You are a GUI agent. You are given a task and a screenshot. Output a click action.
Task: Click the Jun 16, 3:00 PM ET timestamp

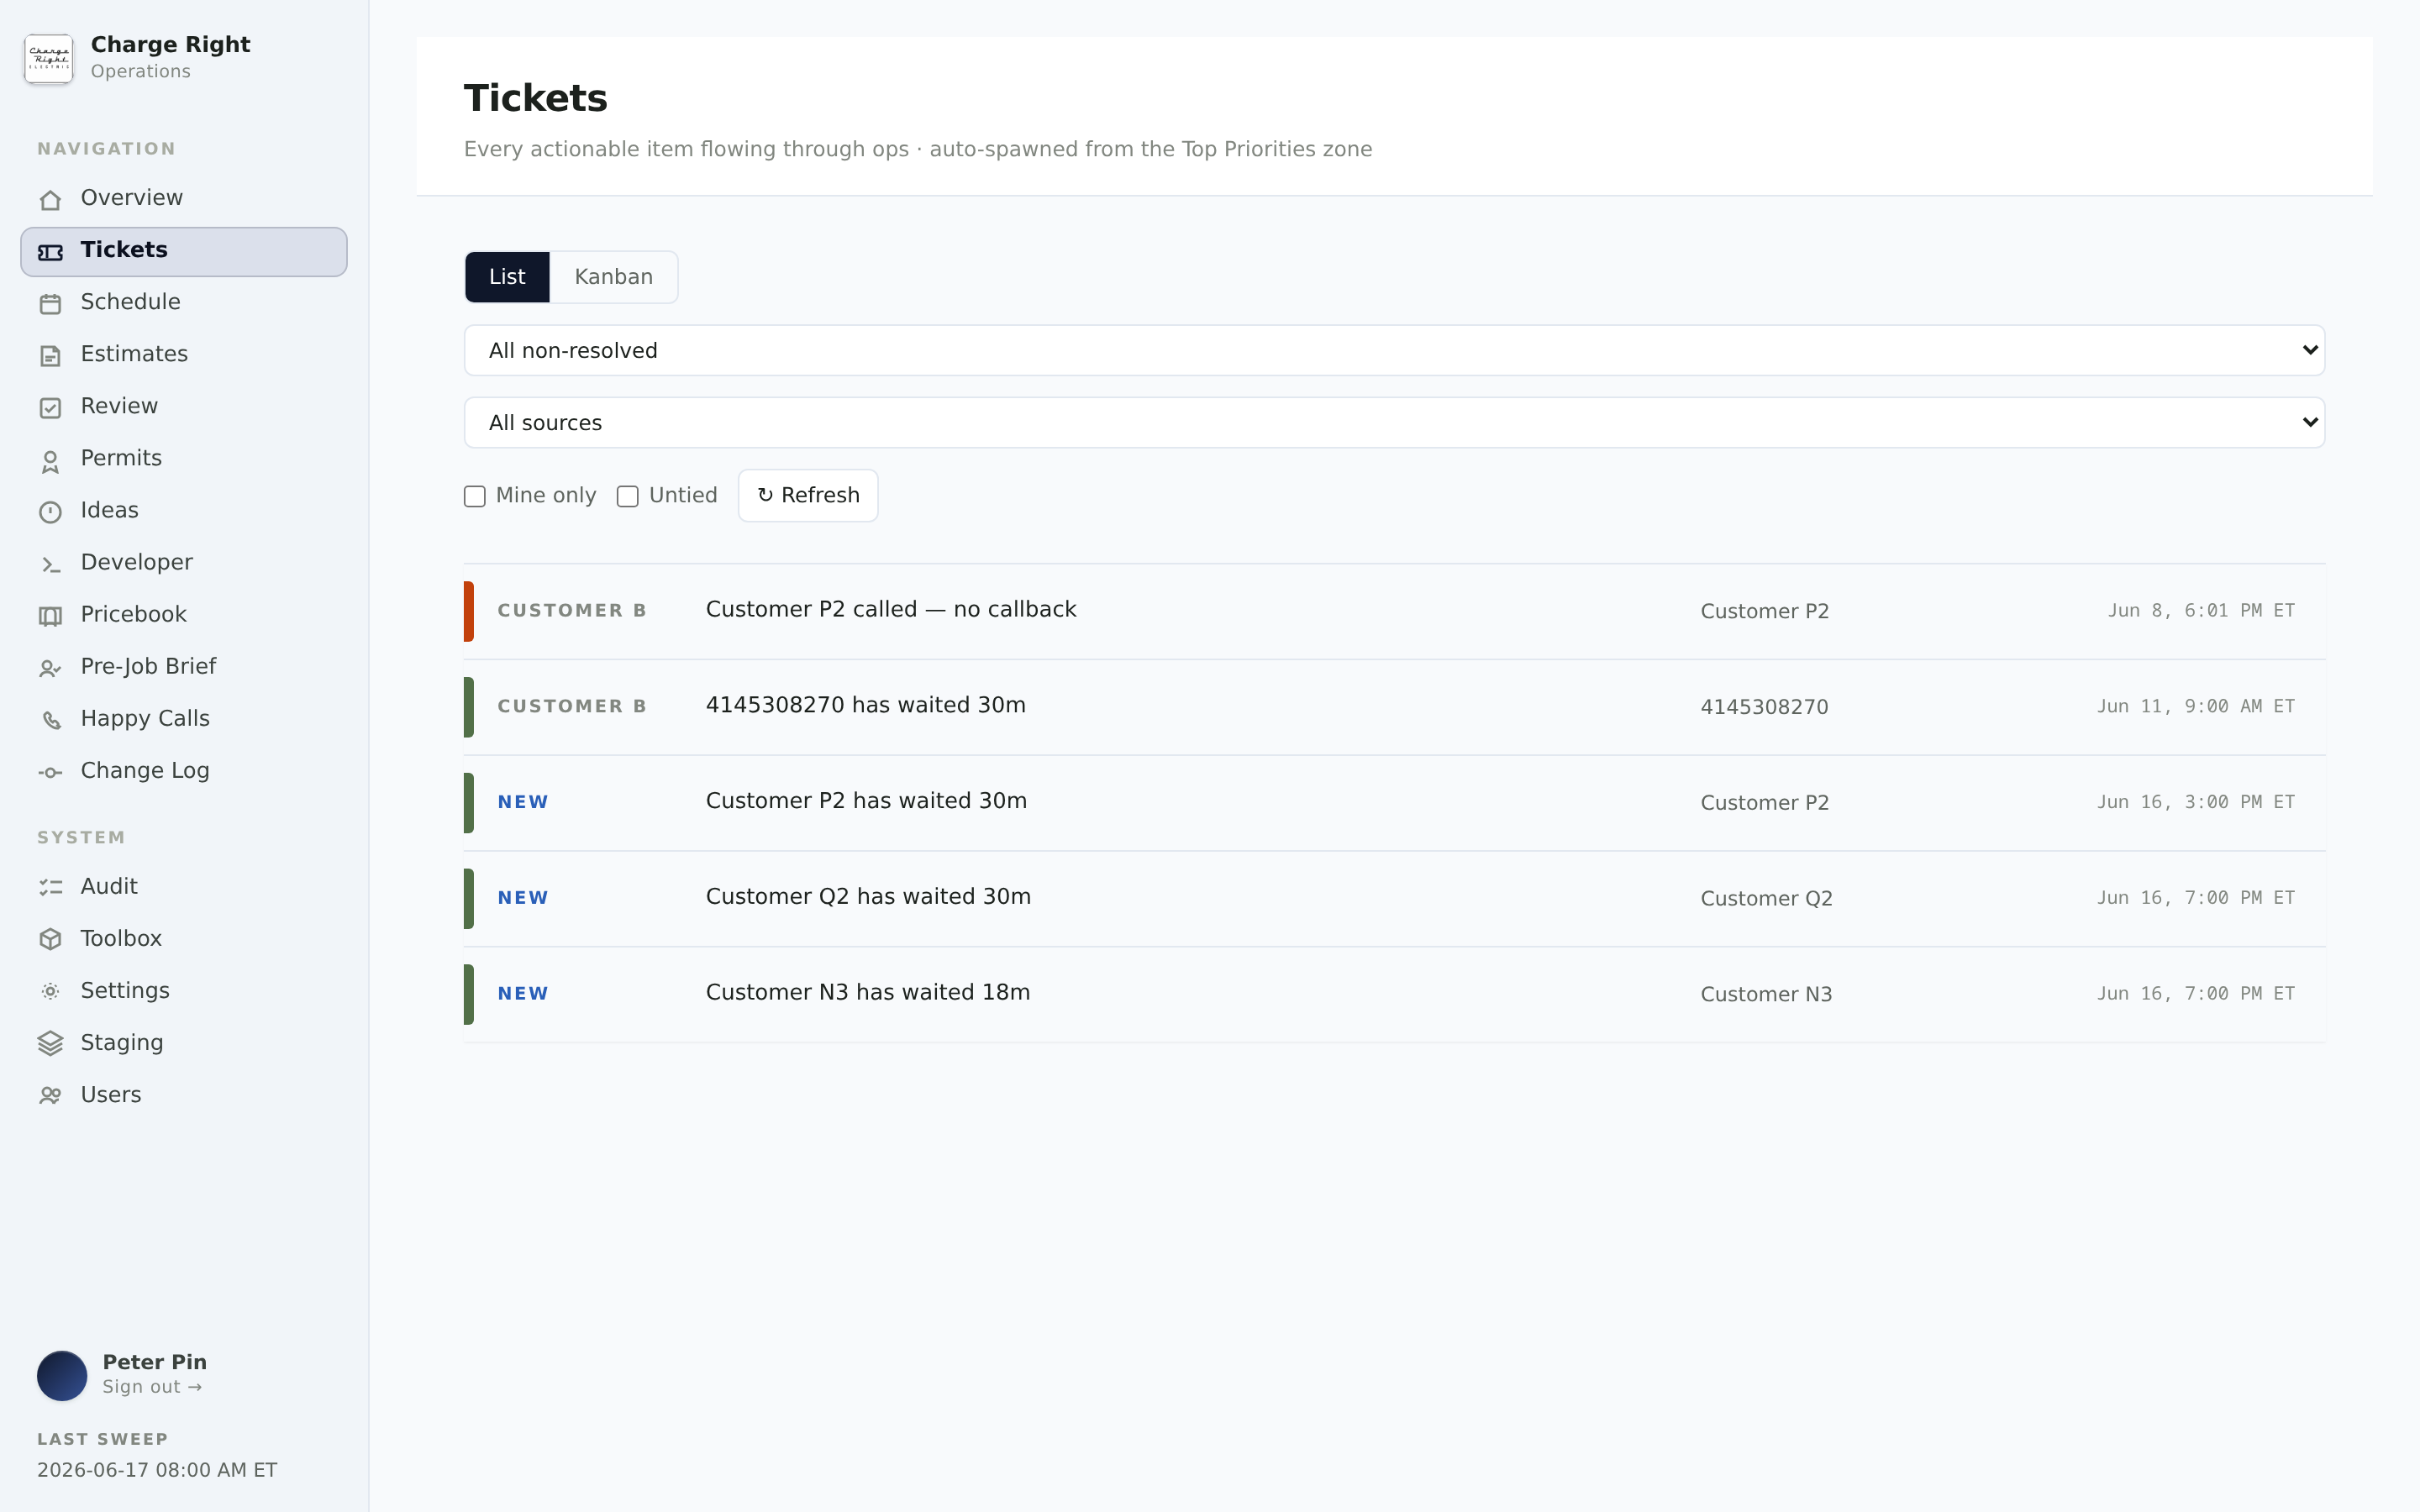click(2196, 803)
